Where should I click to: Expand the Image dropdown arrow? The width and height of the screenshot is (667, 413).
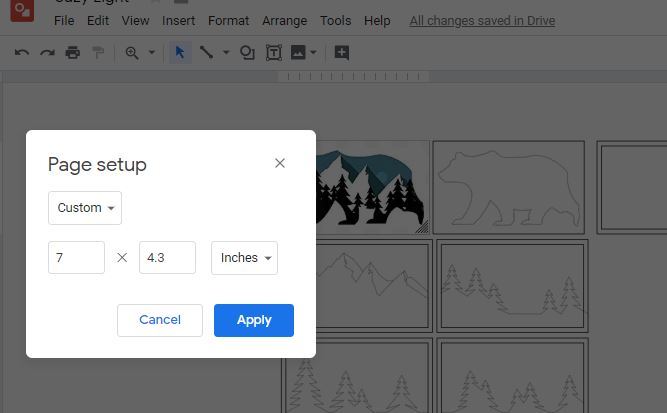coord(314,53)
